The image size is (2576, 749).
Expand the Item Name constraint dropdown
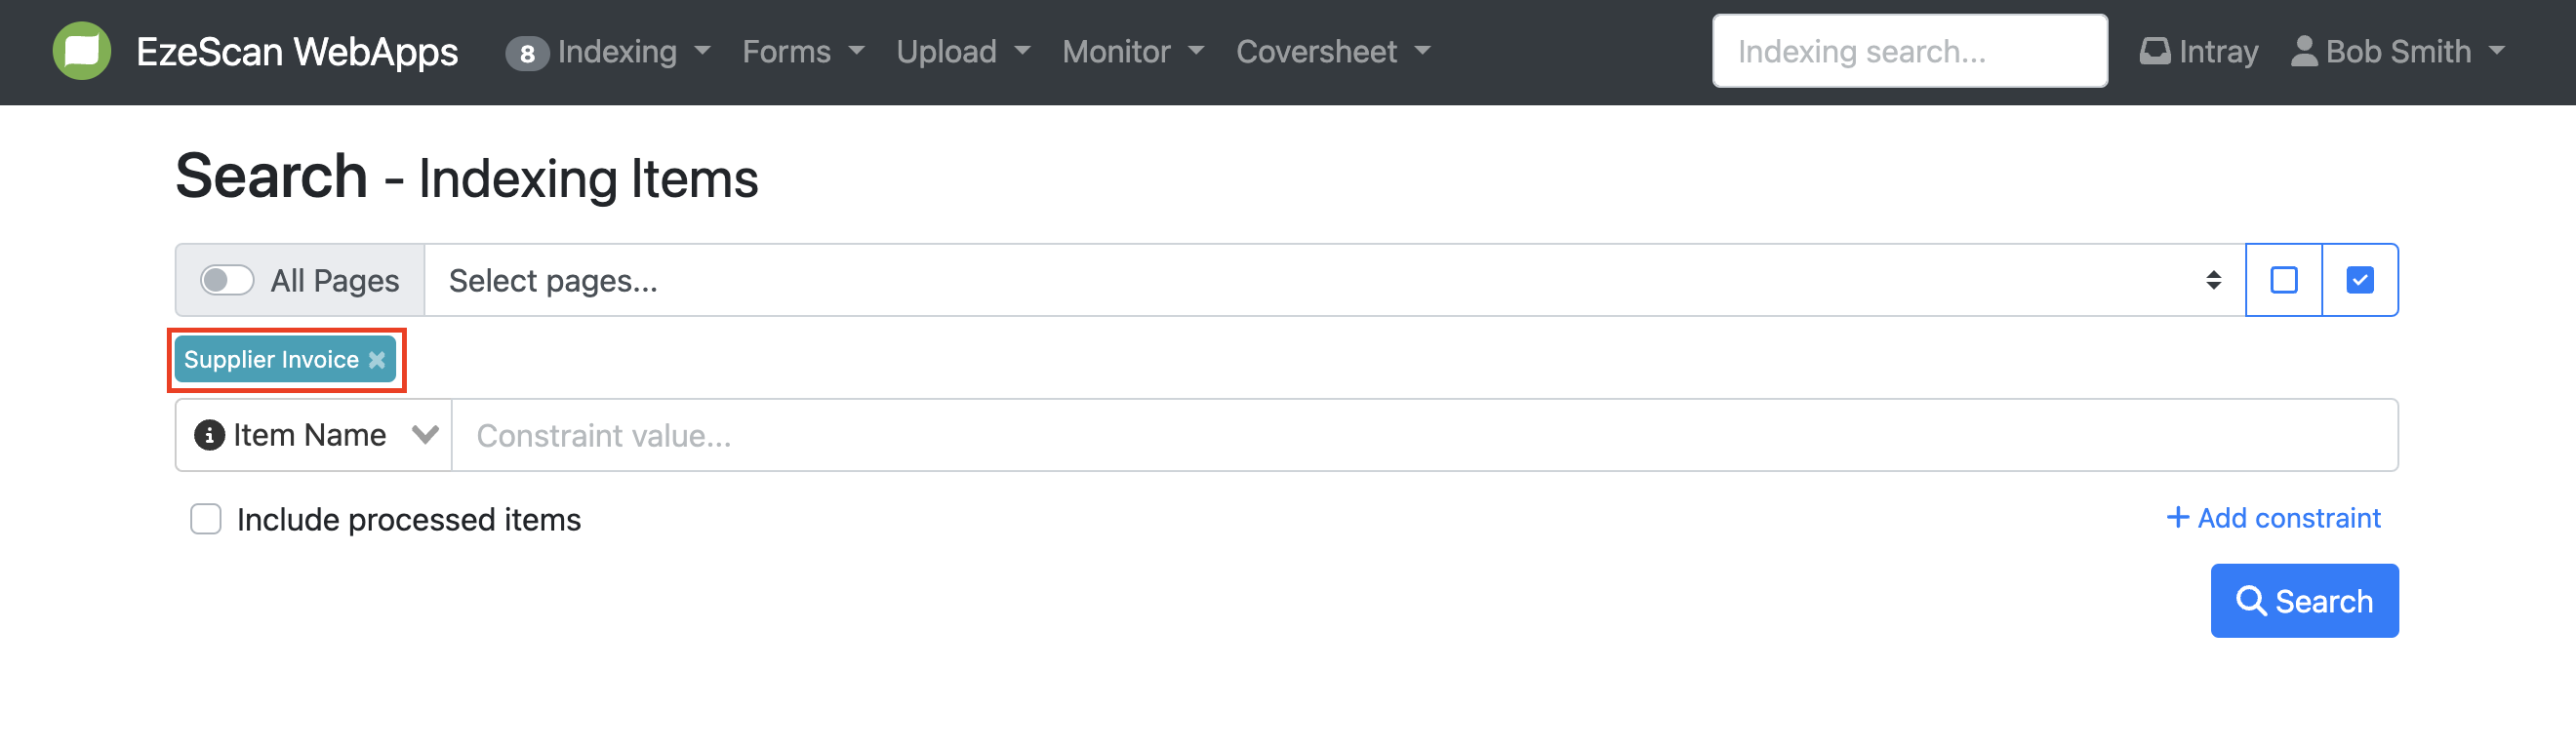point(424,436)
